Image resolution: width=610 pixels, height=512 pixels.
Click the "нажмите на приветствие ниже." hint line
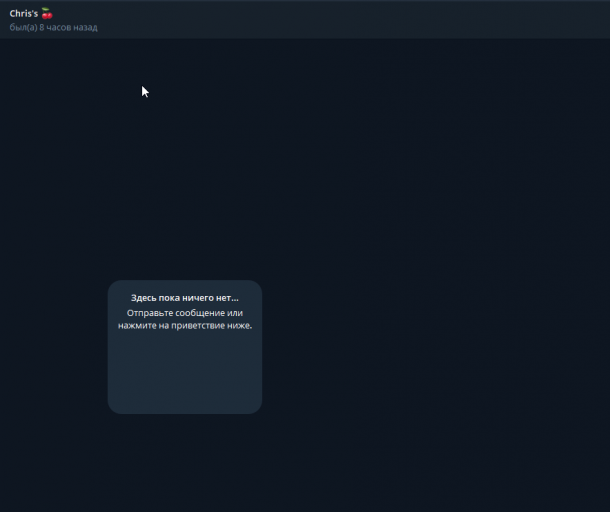(x=185, y=326)
